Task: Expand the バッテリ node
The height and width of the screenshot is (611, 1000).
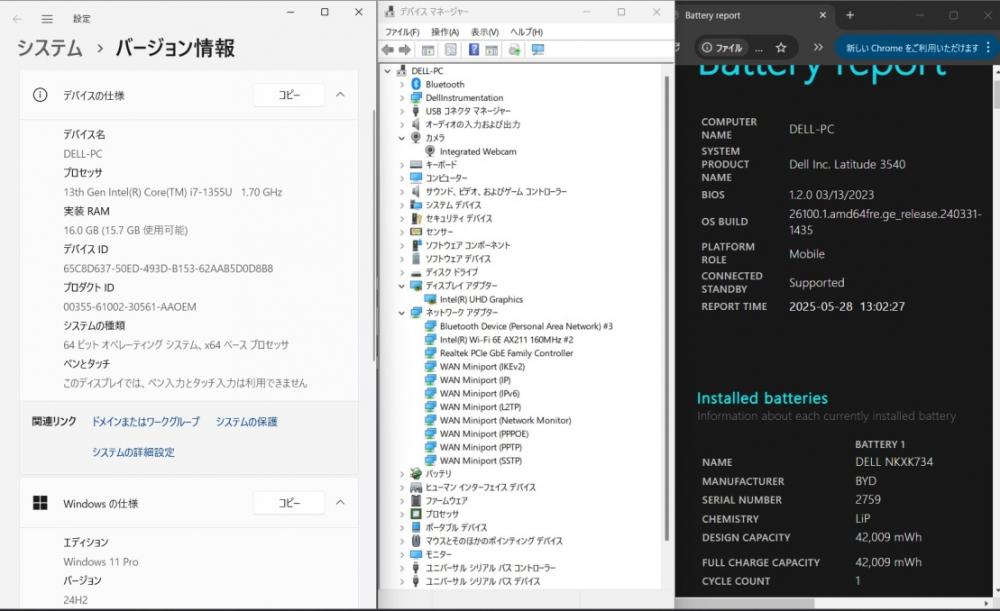Action: coord(402,474)
